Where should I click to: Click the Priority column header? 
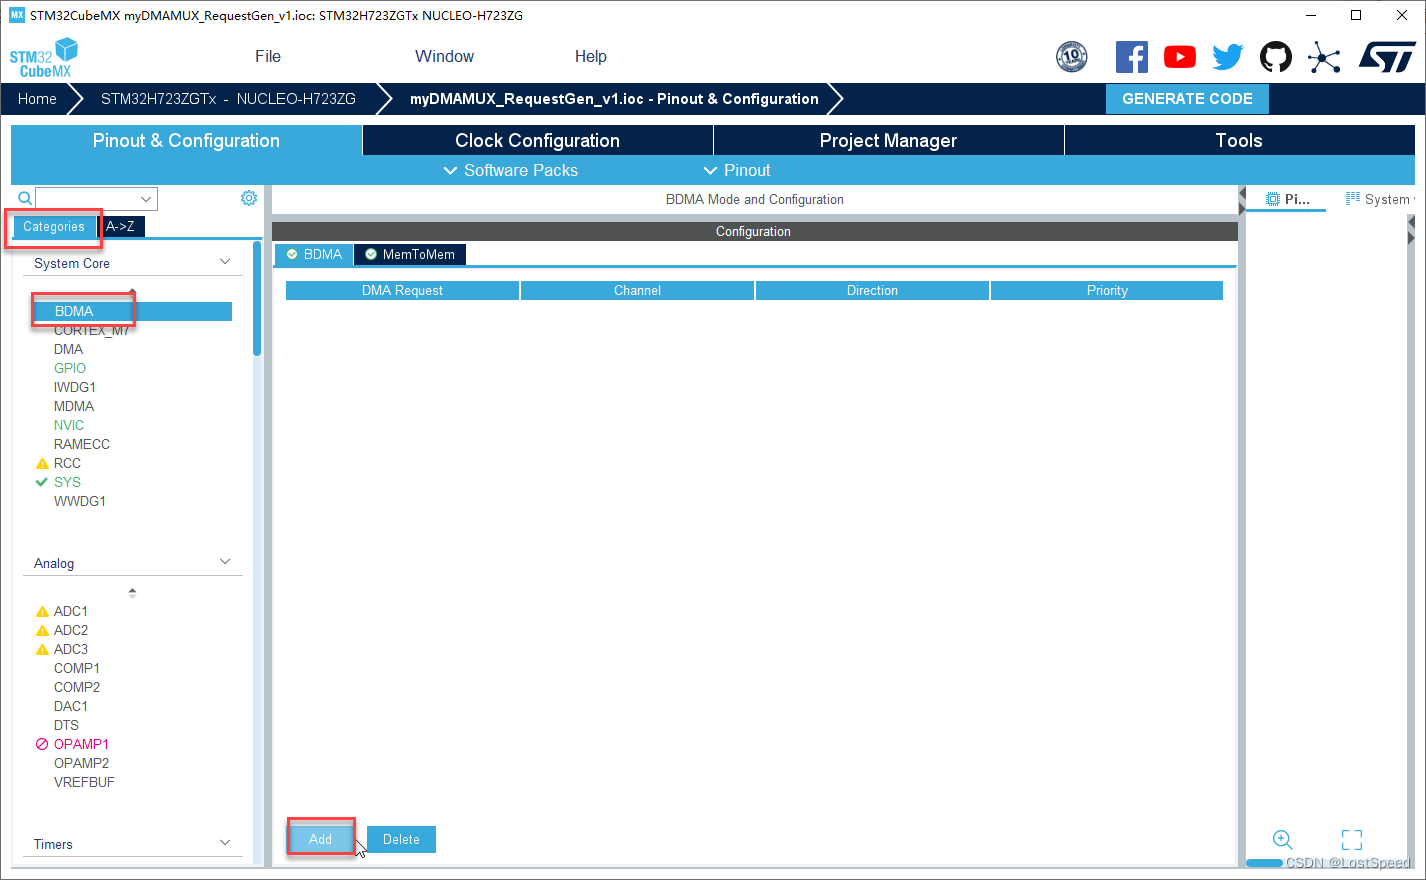(x=1107, y=290)
